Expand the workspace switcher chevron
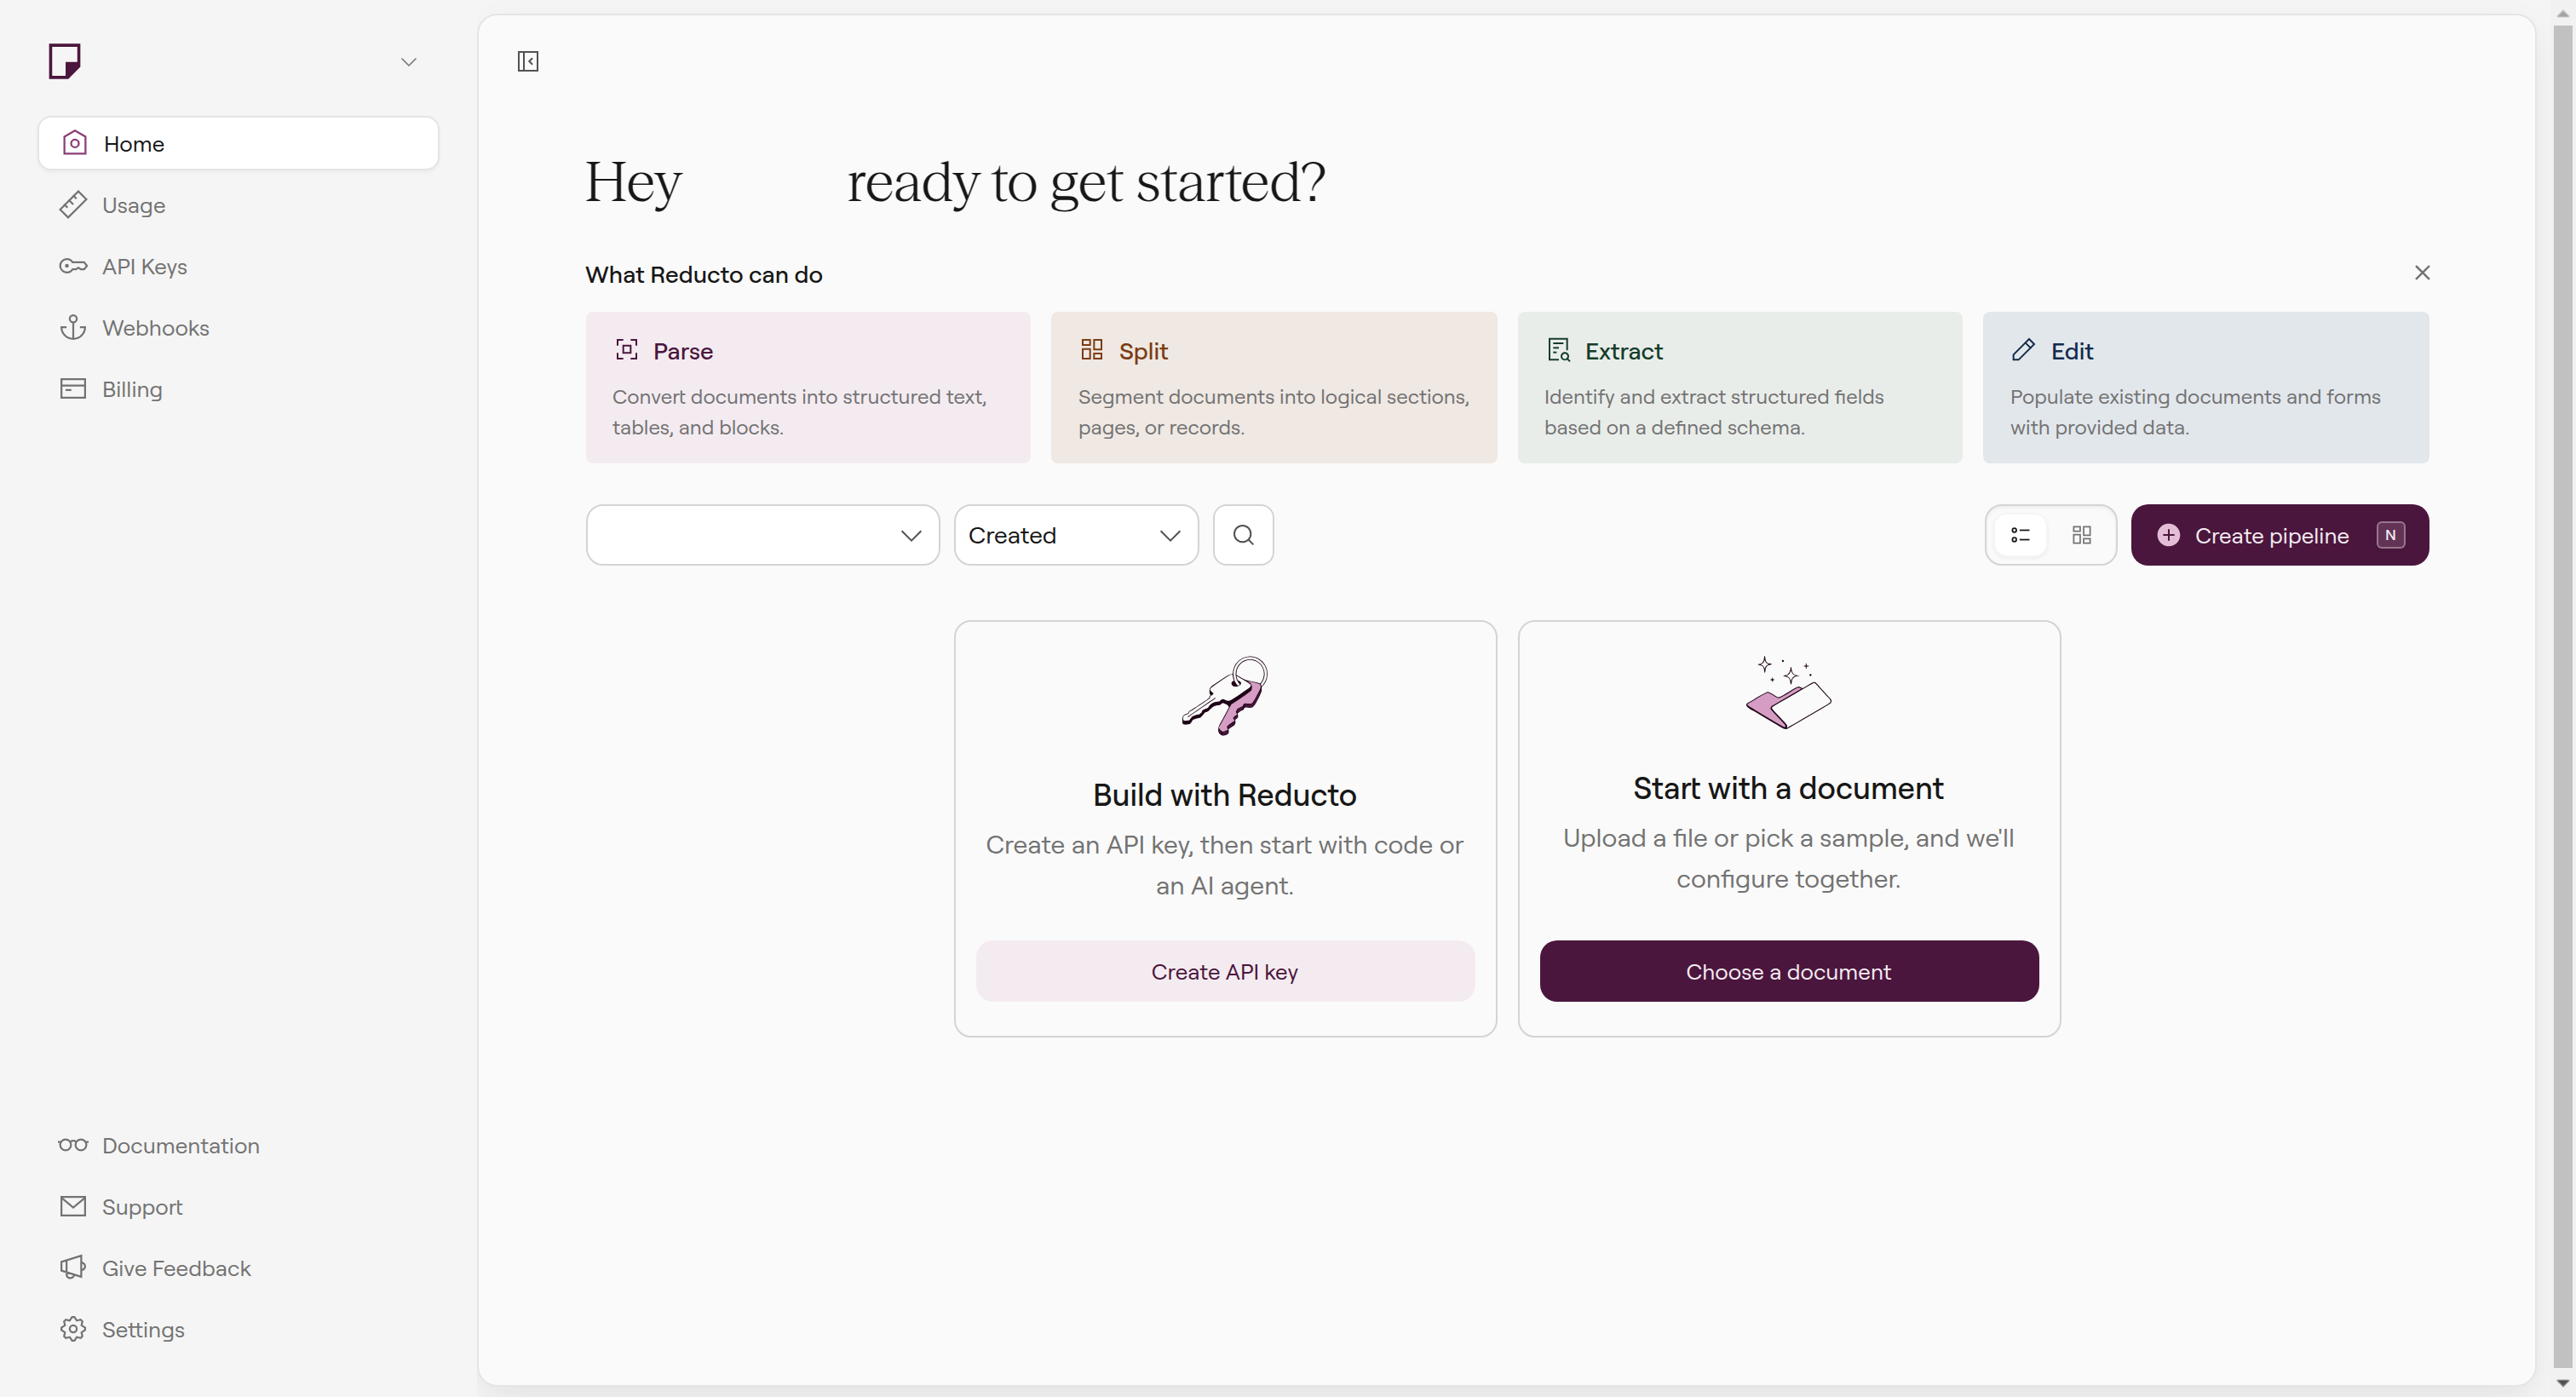This screenshot has width=2576, height=1397. [x=408, y=62]
